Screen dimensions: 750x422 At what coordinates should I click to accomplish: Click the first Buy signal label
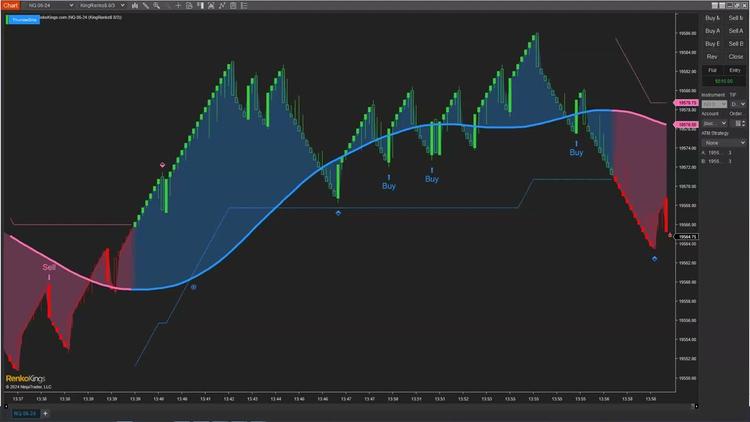[389, 186]
